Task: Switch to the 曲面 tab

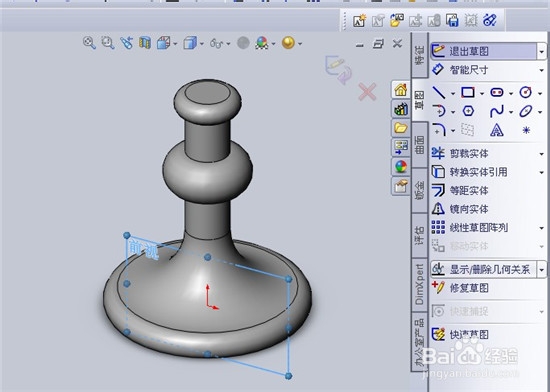Action: (x=420, y=145)
